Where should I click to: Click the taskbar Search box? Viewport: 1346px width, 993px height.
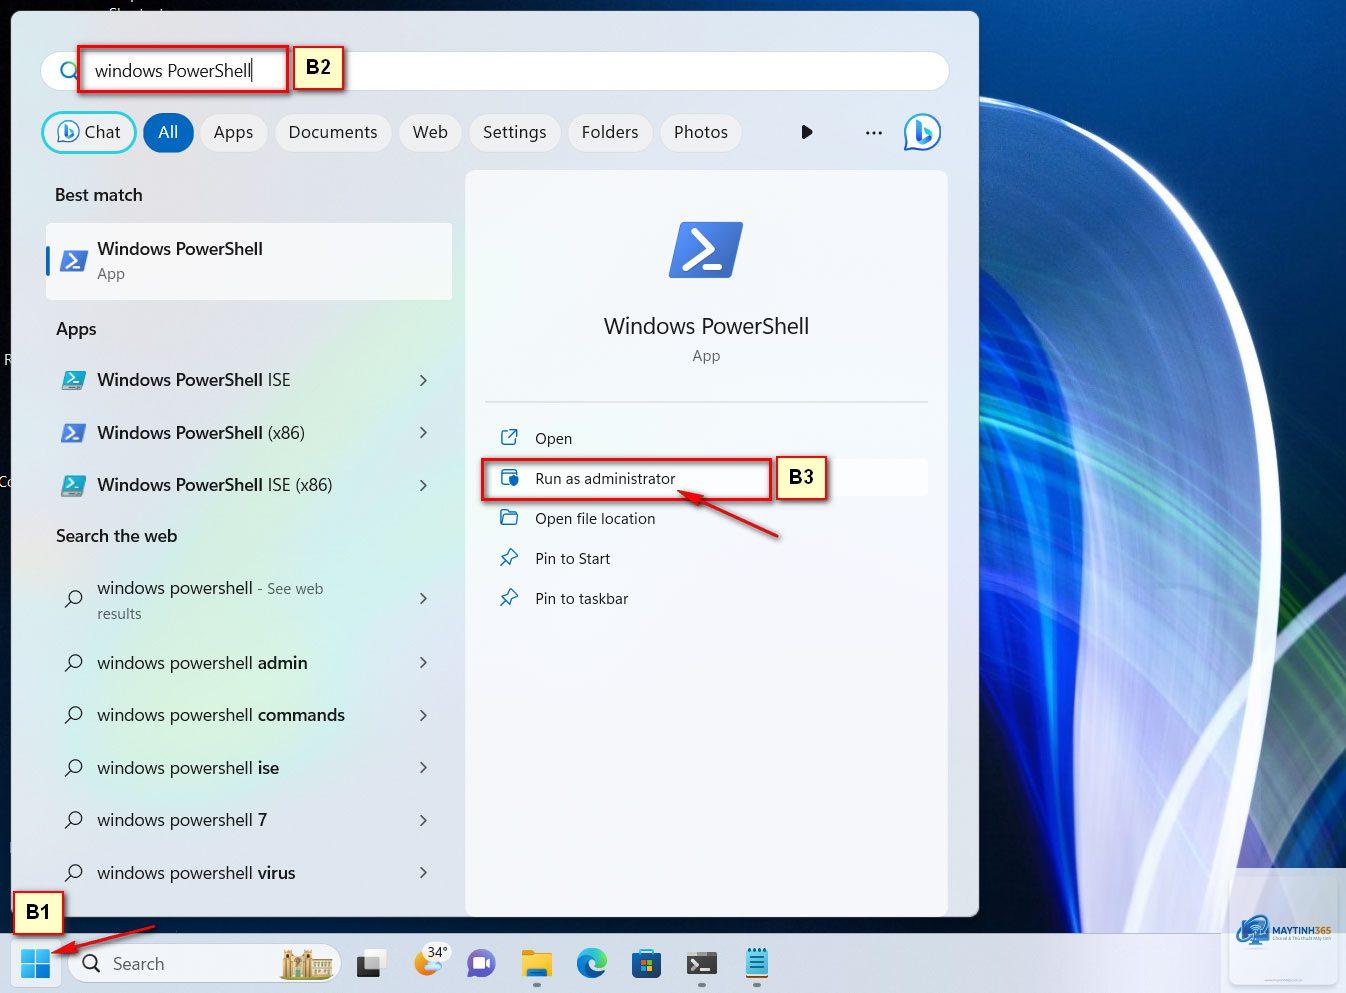pos(205,964)
